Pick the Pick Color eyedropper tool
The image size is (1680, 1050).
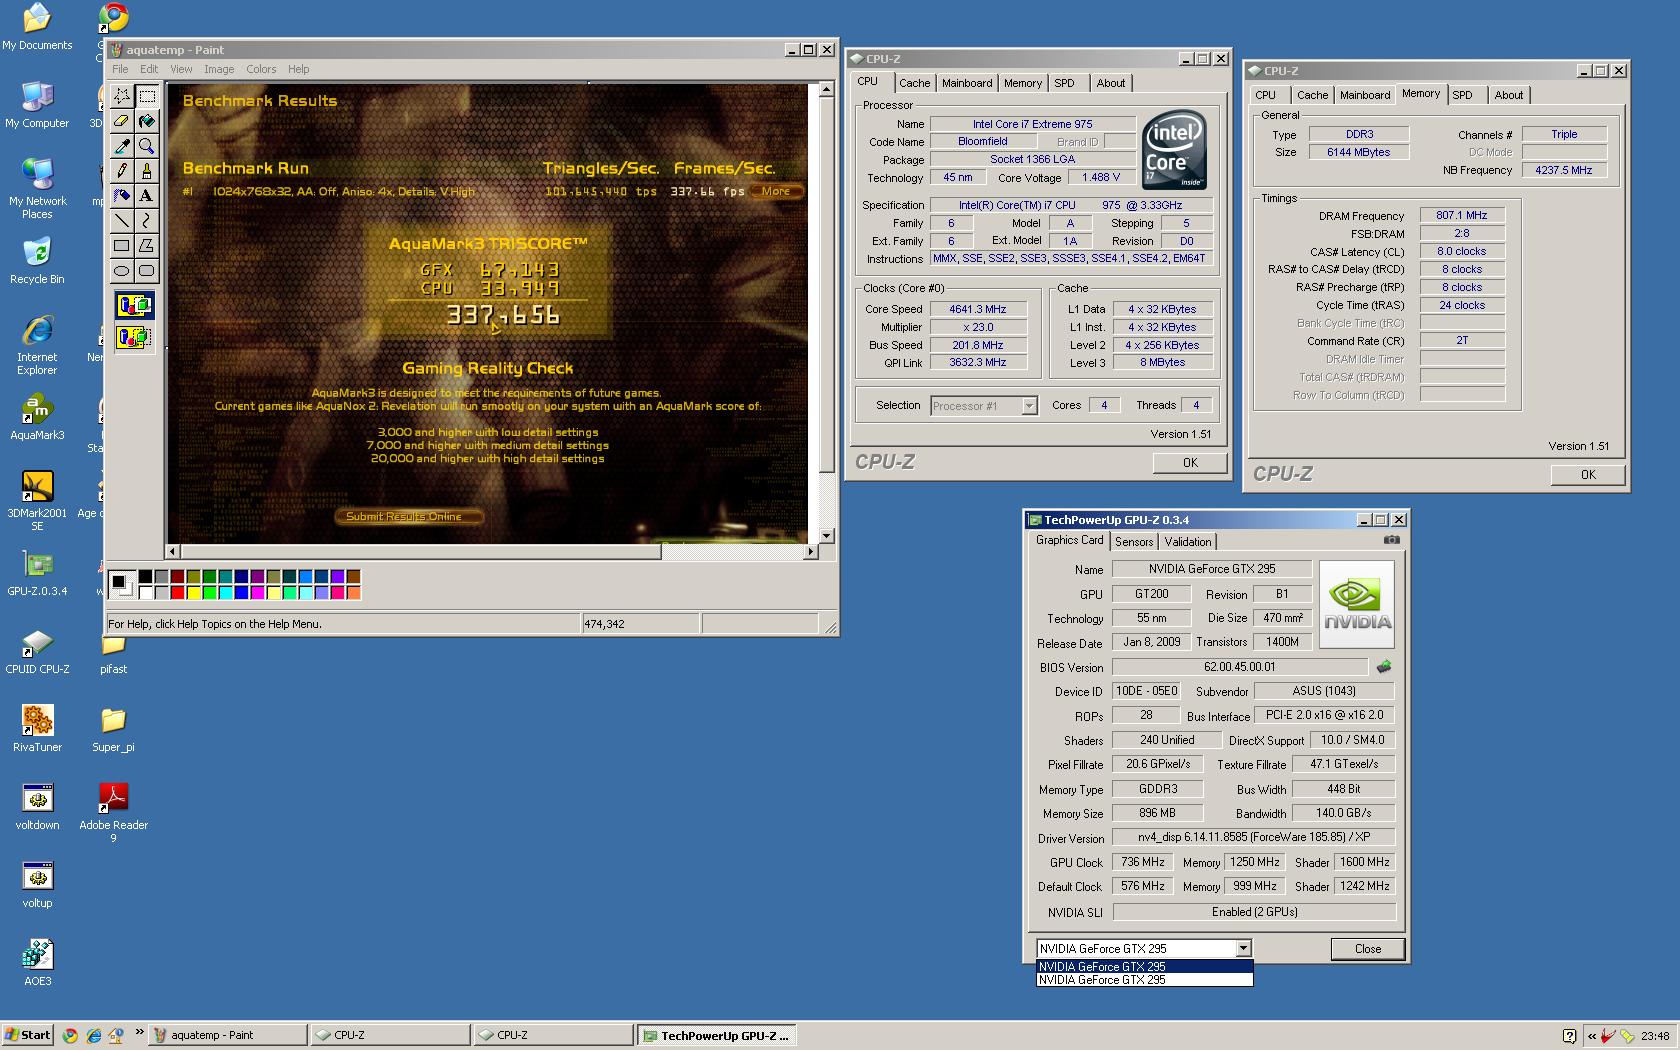click(122, 146)
